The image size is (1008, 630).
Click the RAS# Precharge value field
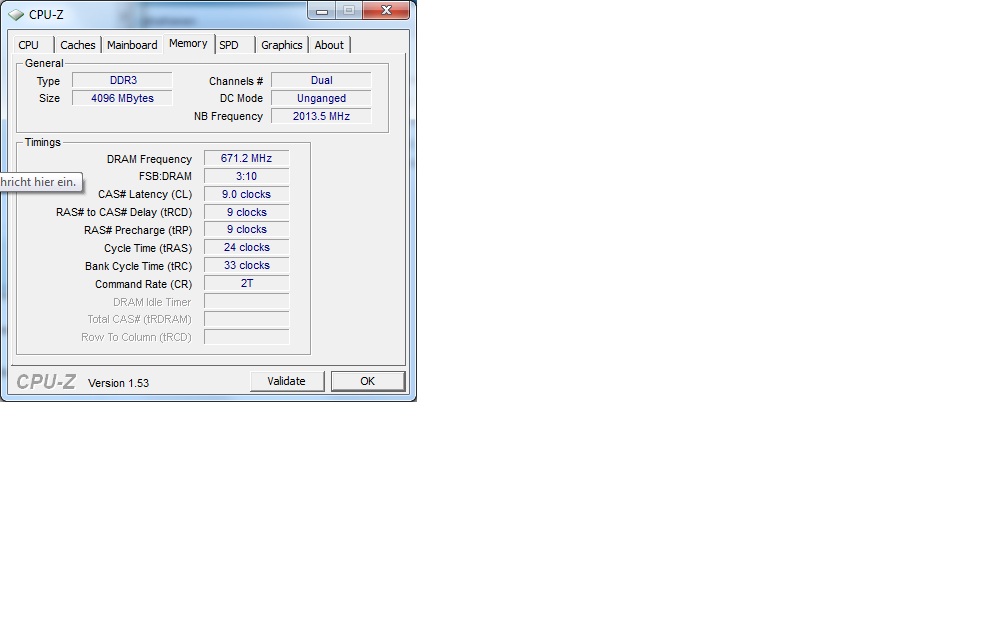click(x=246, y=230)
